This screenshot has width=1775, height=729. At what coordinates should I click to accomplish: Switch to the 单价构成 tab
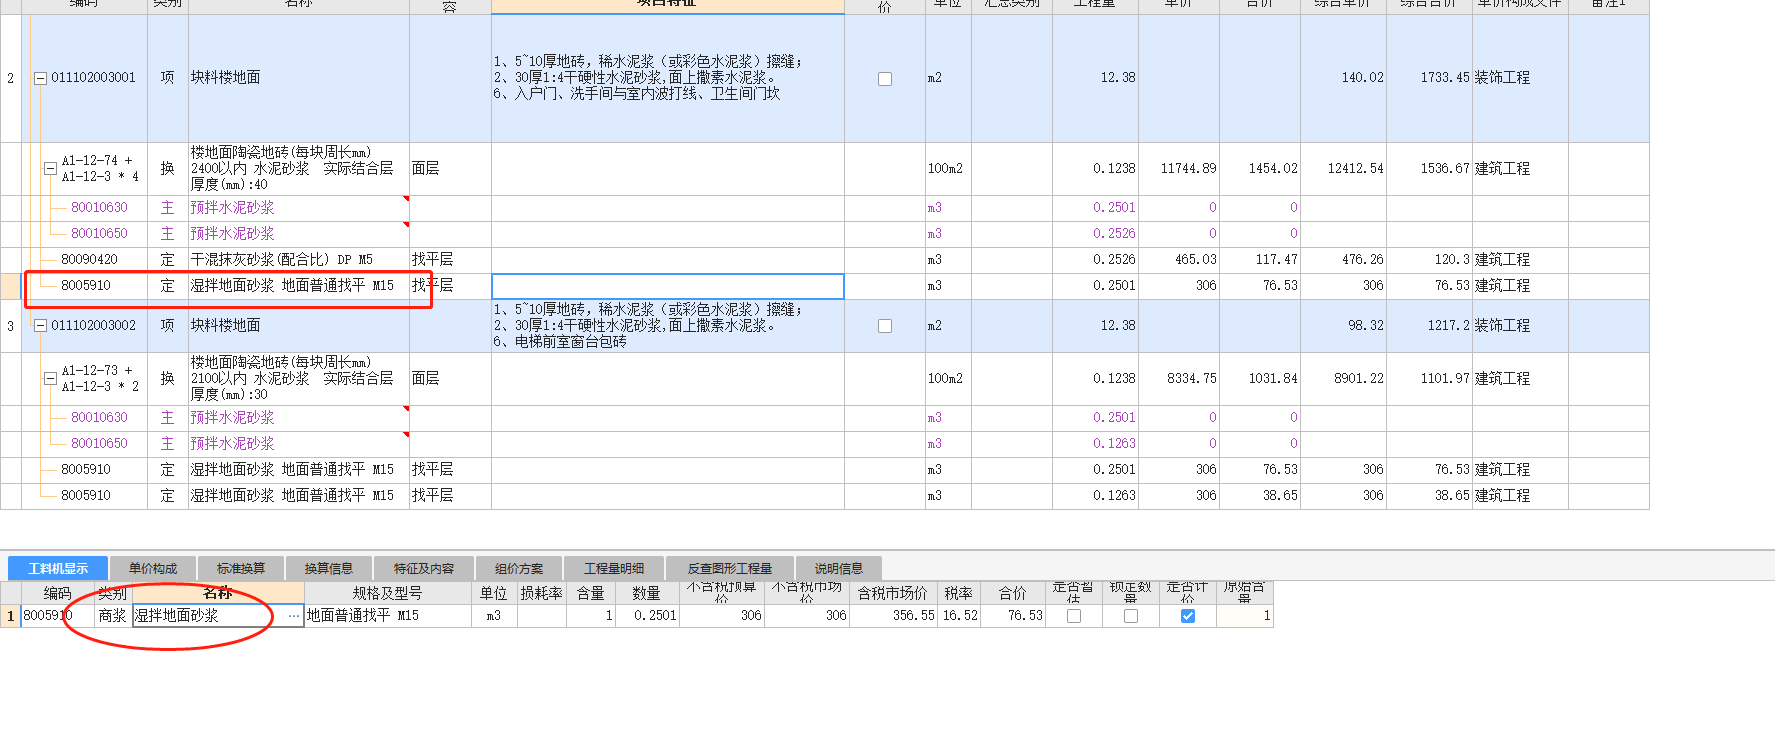(153, 568)
